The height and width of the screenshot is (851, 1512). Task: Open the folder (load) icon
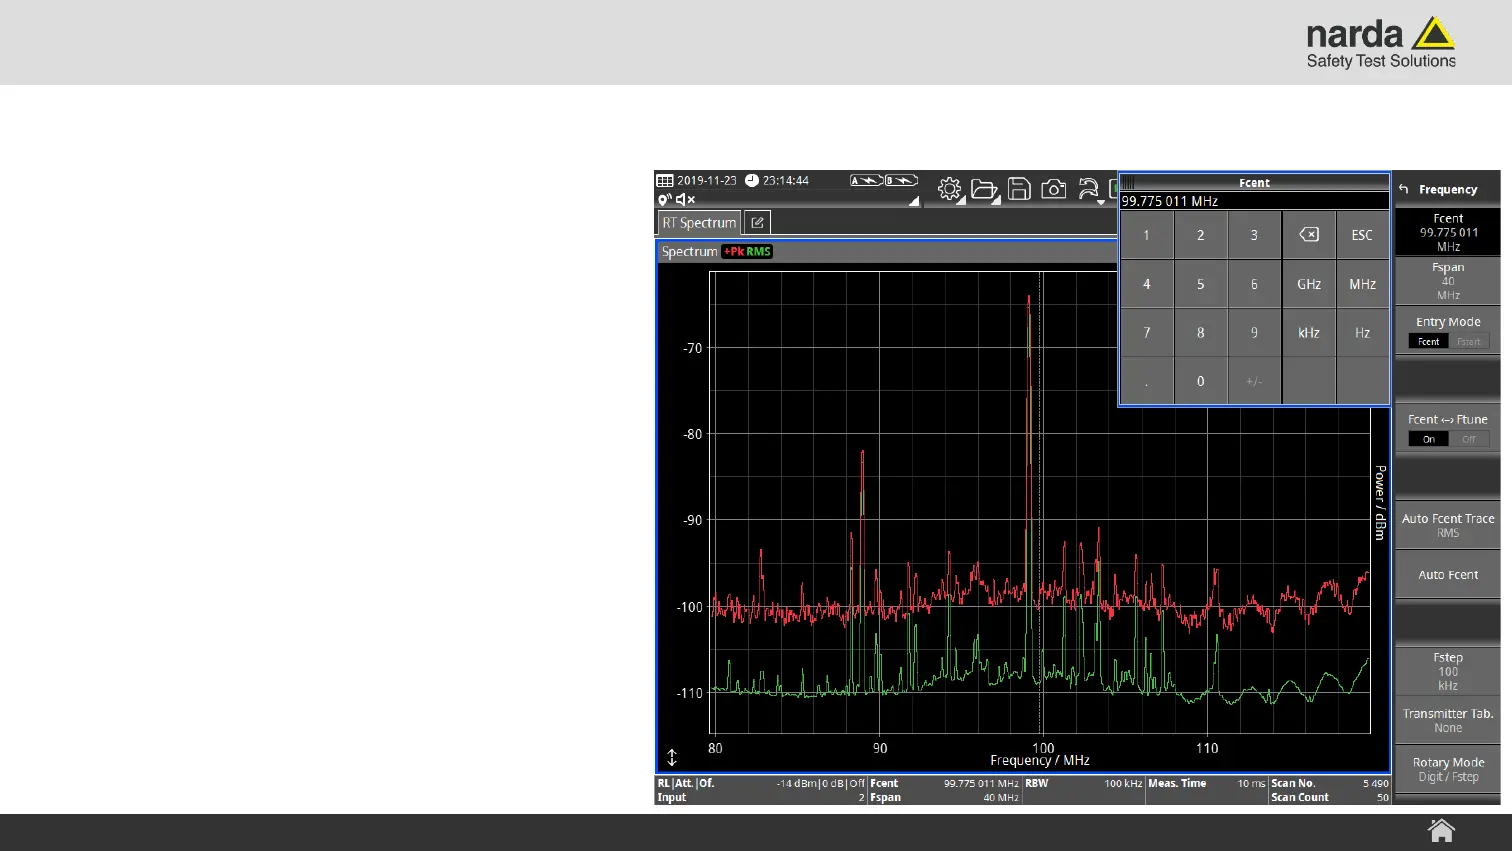pos(984,189)
